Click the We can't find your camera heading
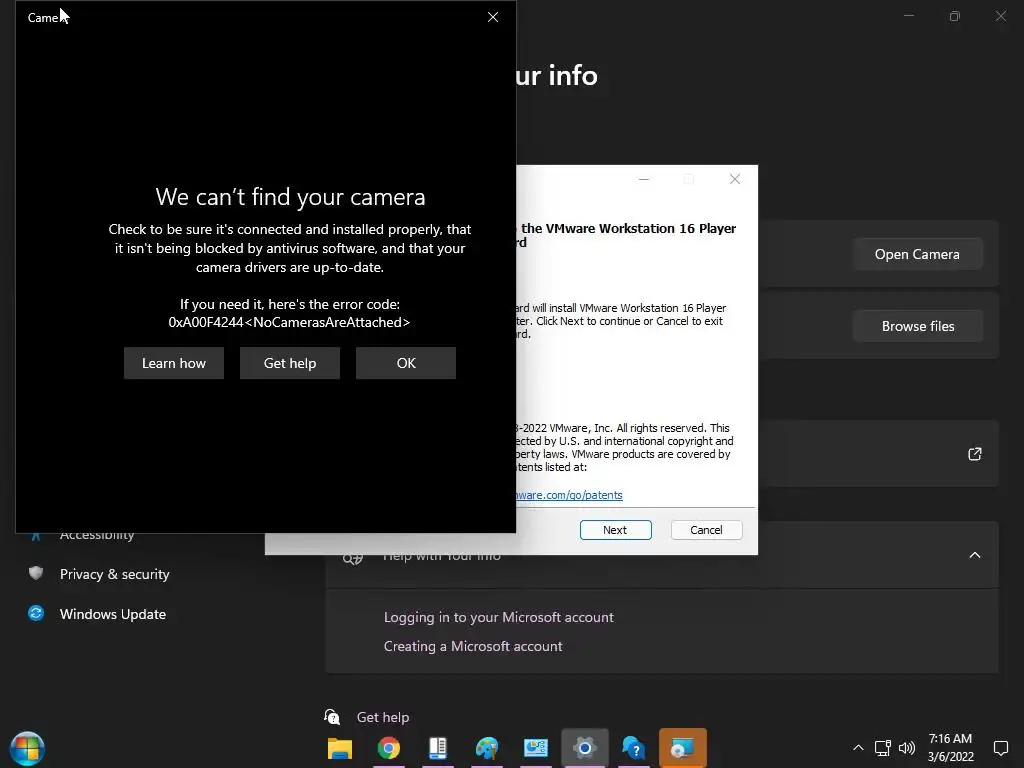This screenshot has height=768, width=1024. coord(290,197)
